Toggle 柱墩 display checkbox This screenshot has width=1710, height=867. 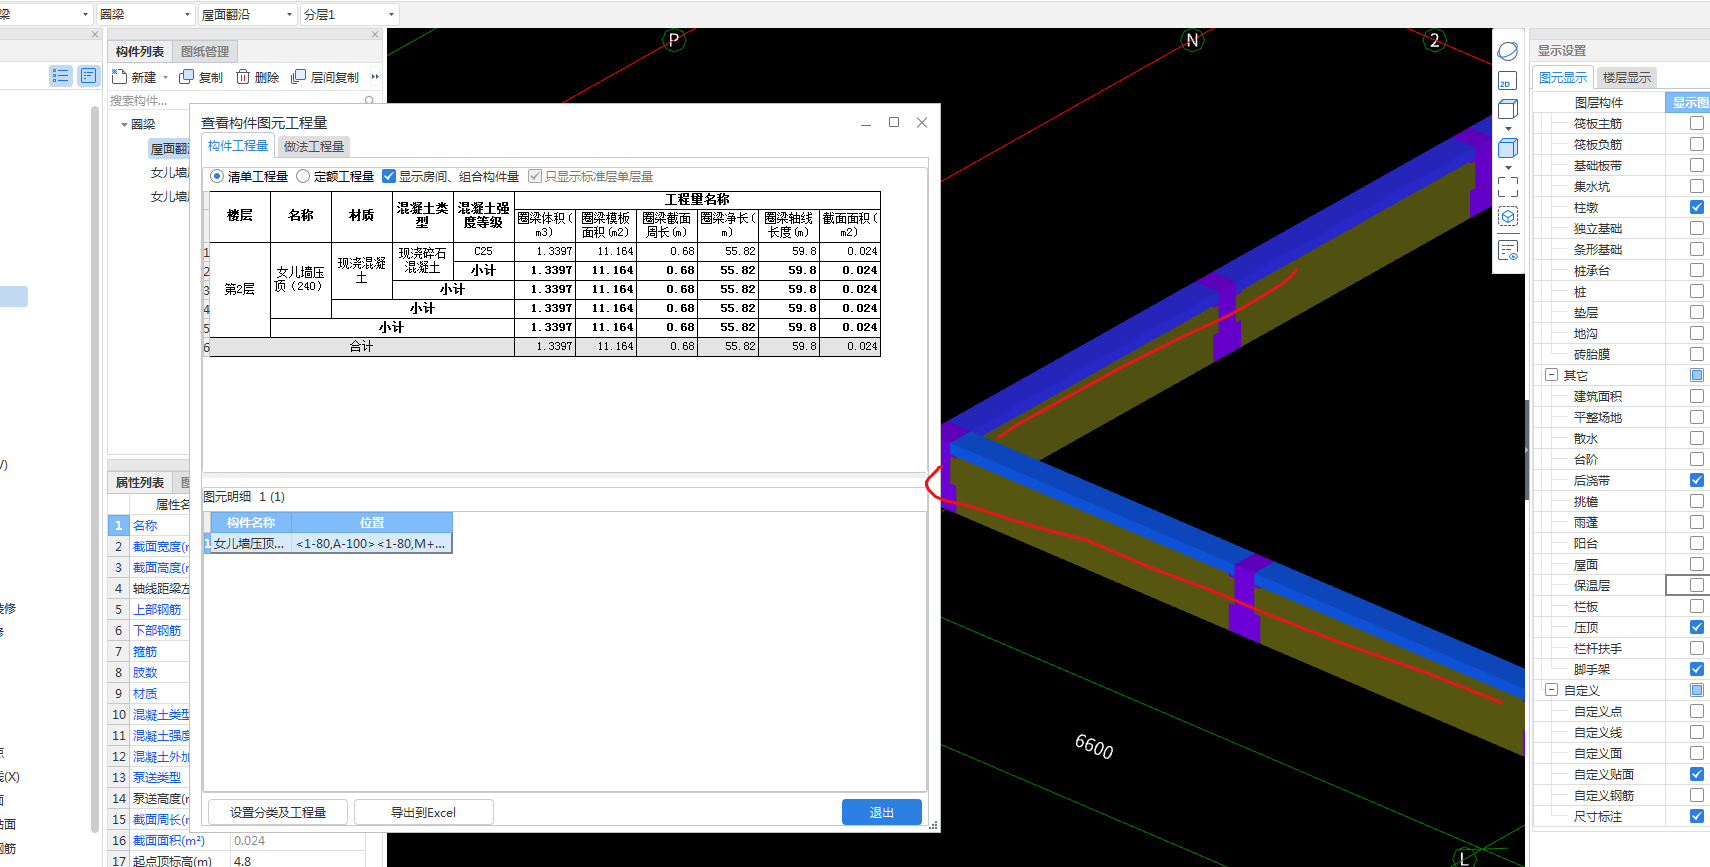pos(1697,207)
